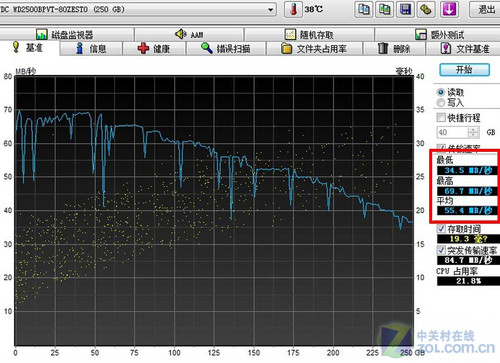The width and height of the screenshot is (500, 363).
Task: Click the copy screenshot to clipboard icon
Action: point(384,9)
